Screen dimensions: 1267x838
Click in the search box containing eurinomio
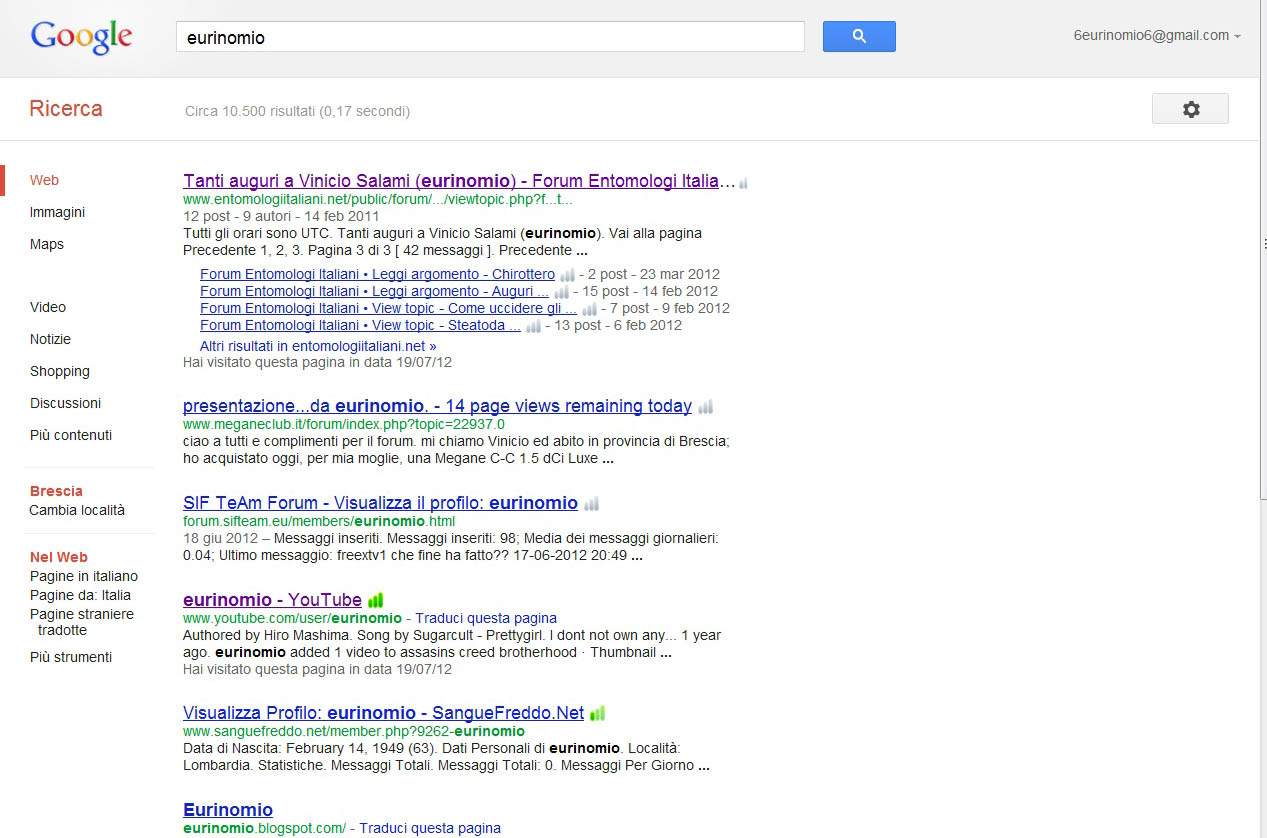(490, 37)
